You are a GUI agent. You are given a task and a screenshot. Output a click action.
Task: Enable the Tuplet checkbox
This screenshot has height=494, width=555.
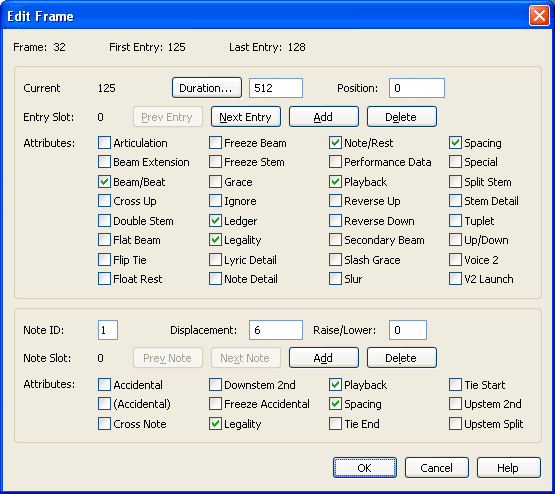[456, 221]
